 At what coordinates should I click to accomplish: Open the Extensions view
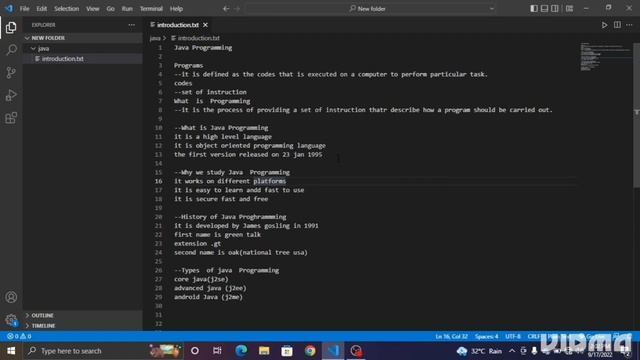11,118
